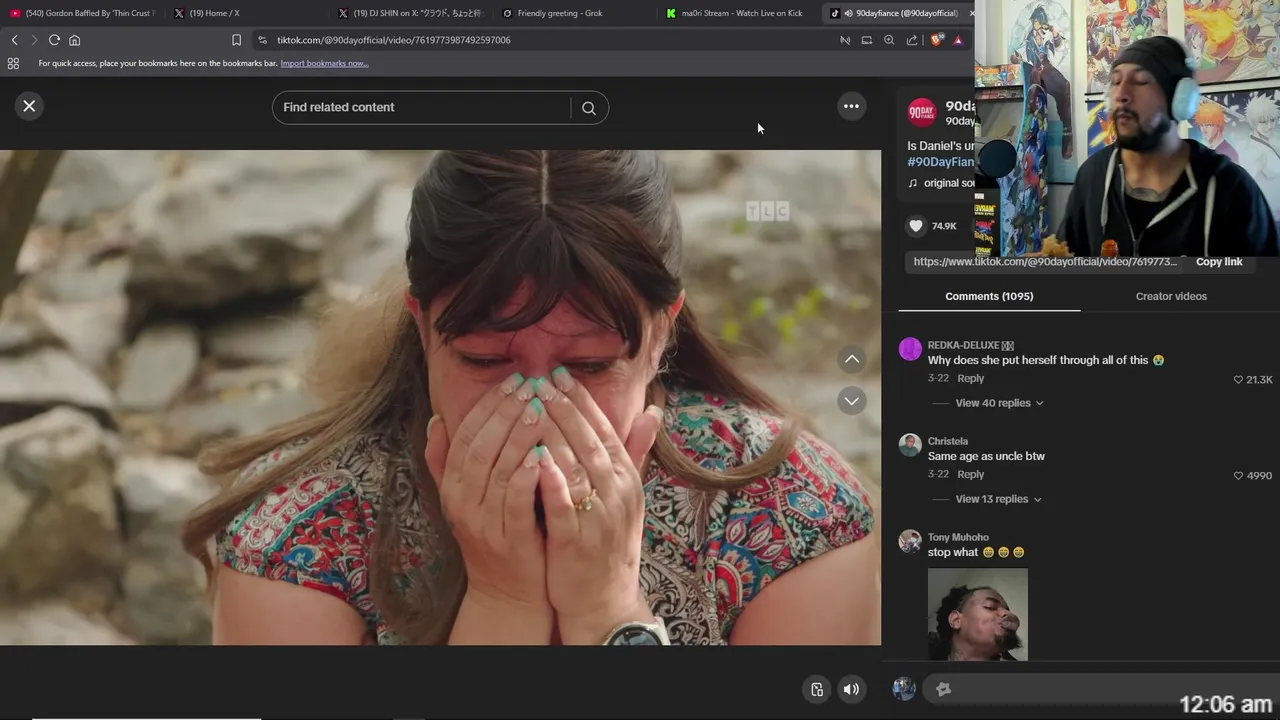
Task: Go to next video with down chevron
Action: 851,401
